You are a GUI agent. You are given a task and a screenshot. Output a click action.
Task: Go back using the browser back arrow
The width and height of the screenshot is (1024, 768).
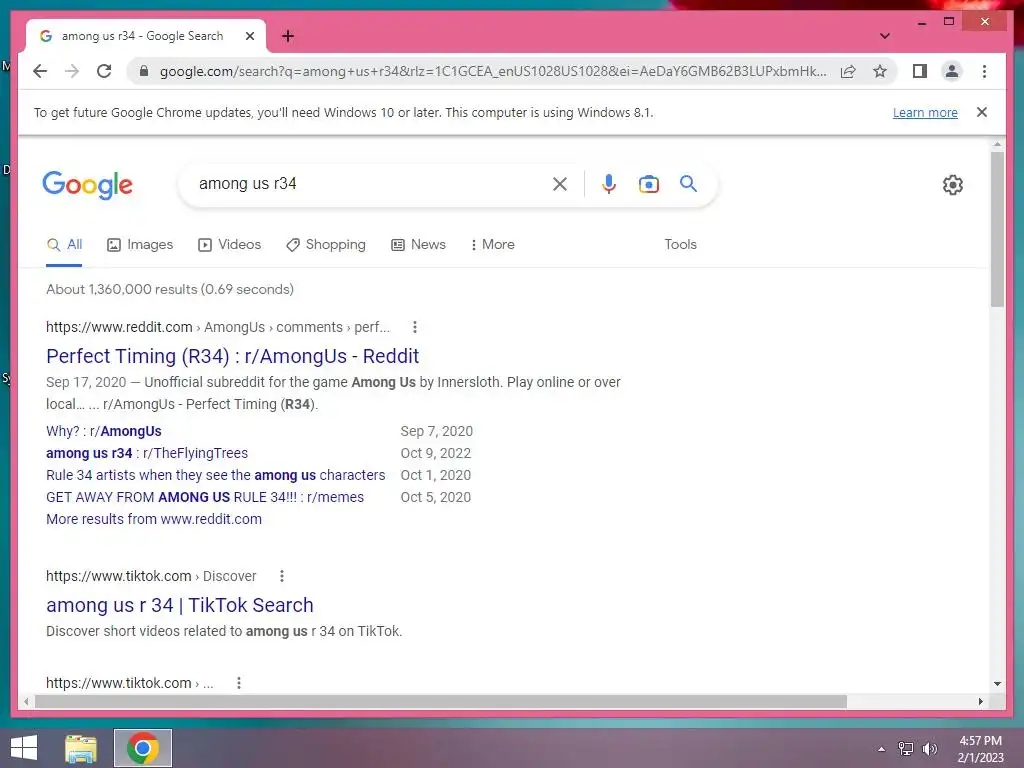point(40,71)
